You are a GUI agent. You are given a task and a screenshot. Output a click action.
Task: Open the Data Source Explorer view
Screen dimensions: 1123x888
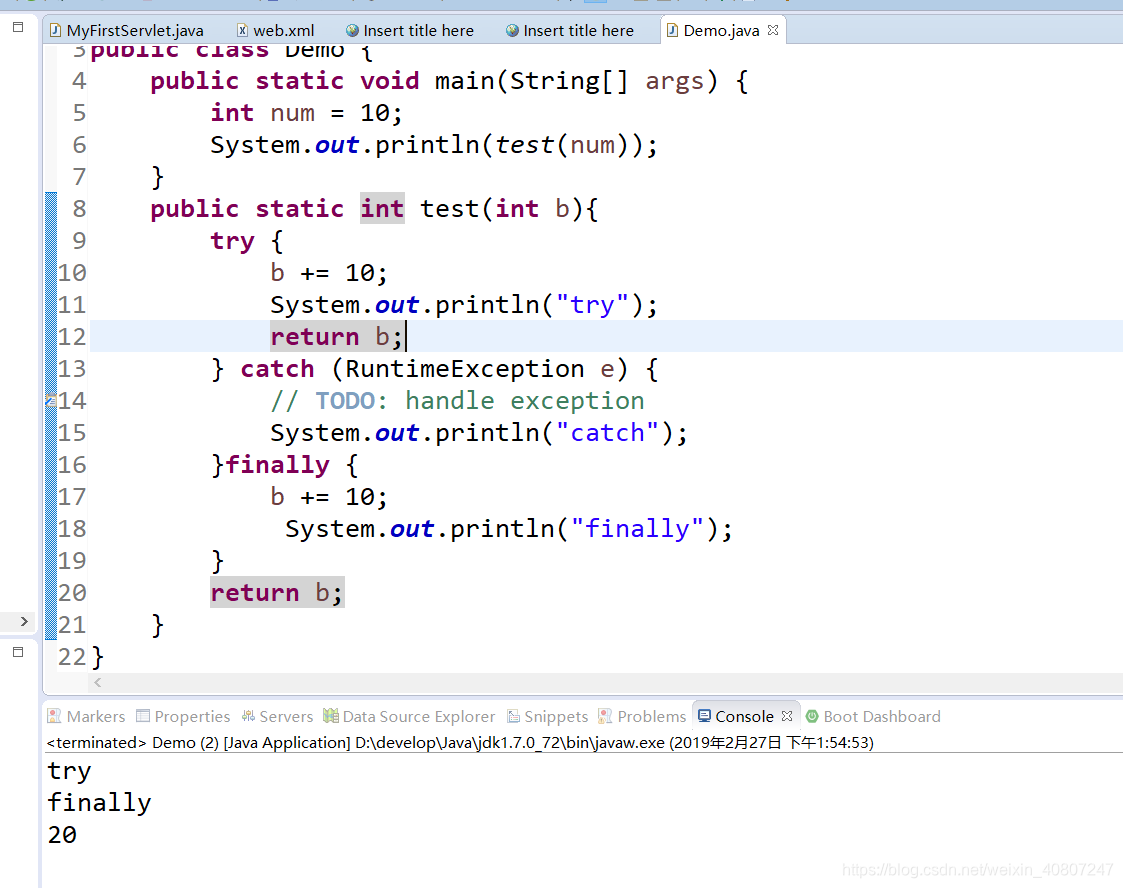[409, 716]
